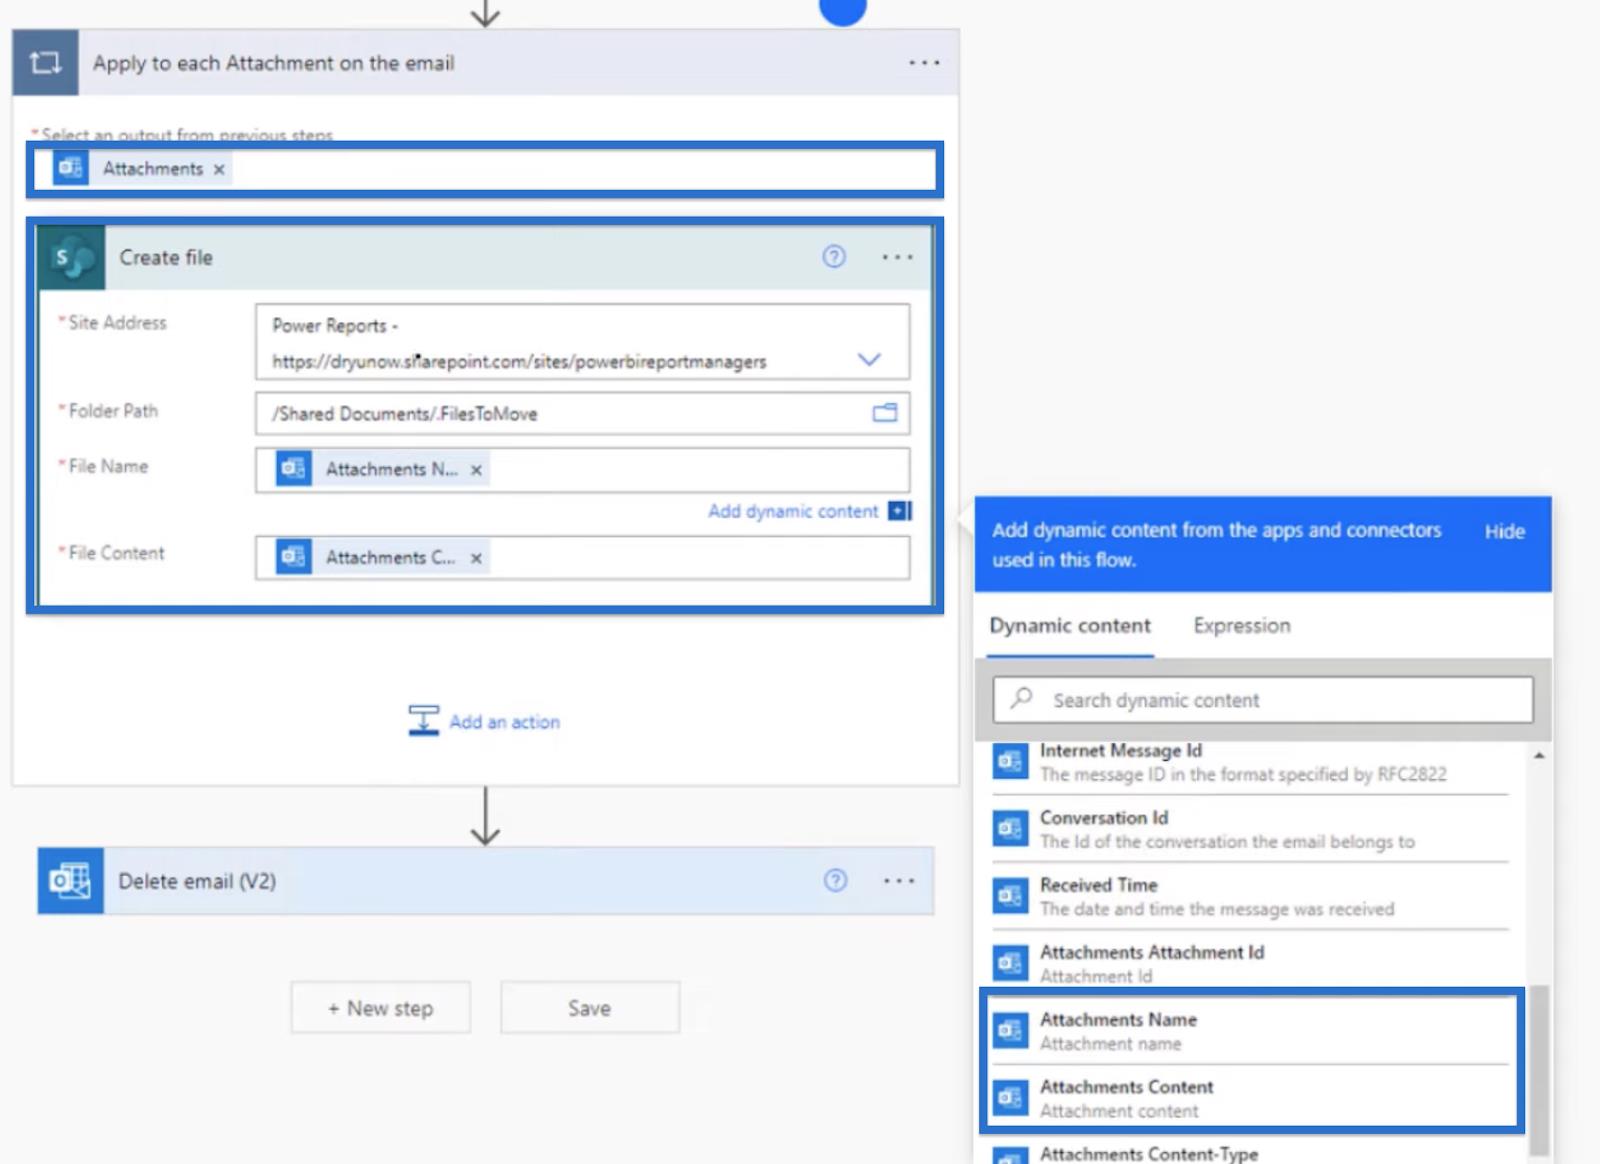Select Attachments Content-Type dynamic content
1600x1164 pixels.
[1250, 1153]
